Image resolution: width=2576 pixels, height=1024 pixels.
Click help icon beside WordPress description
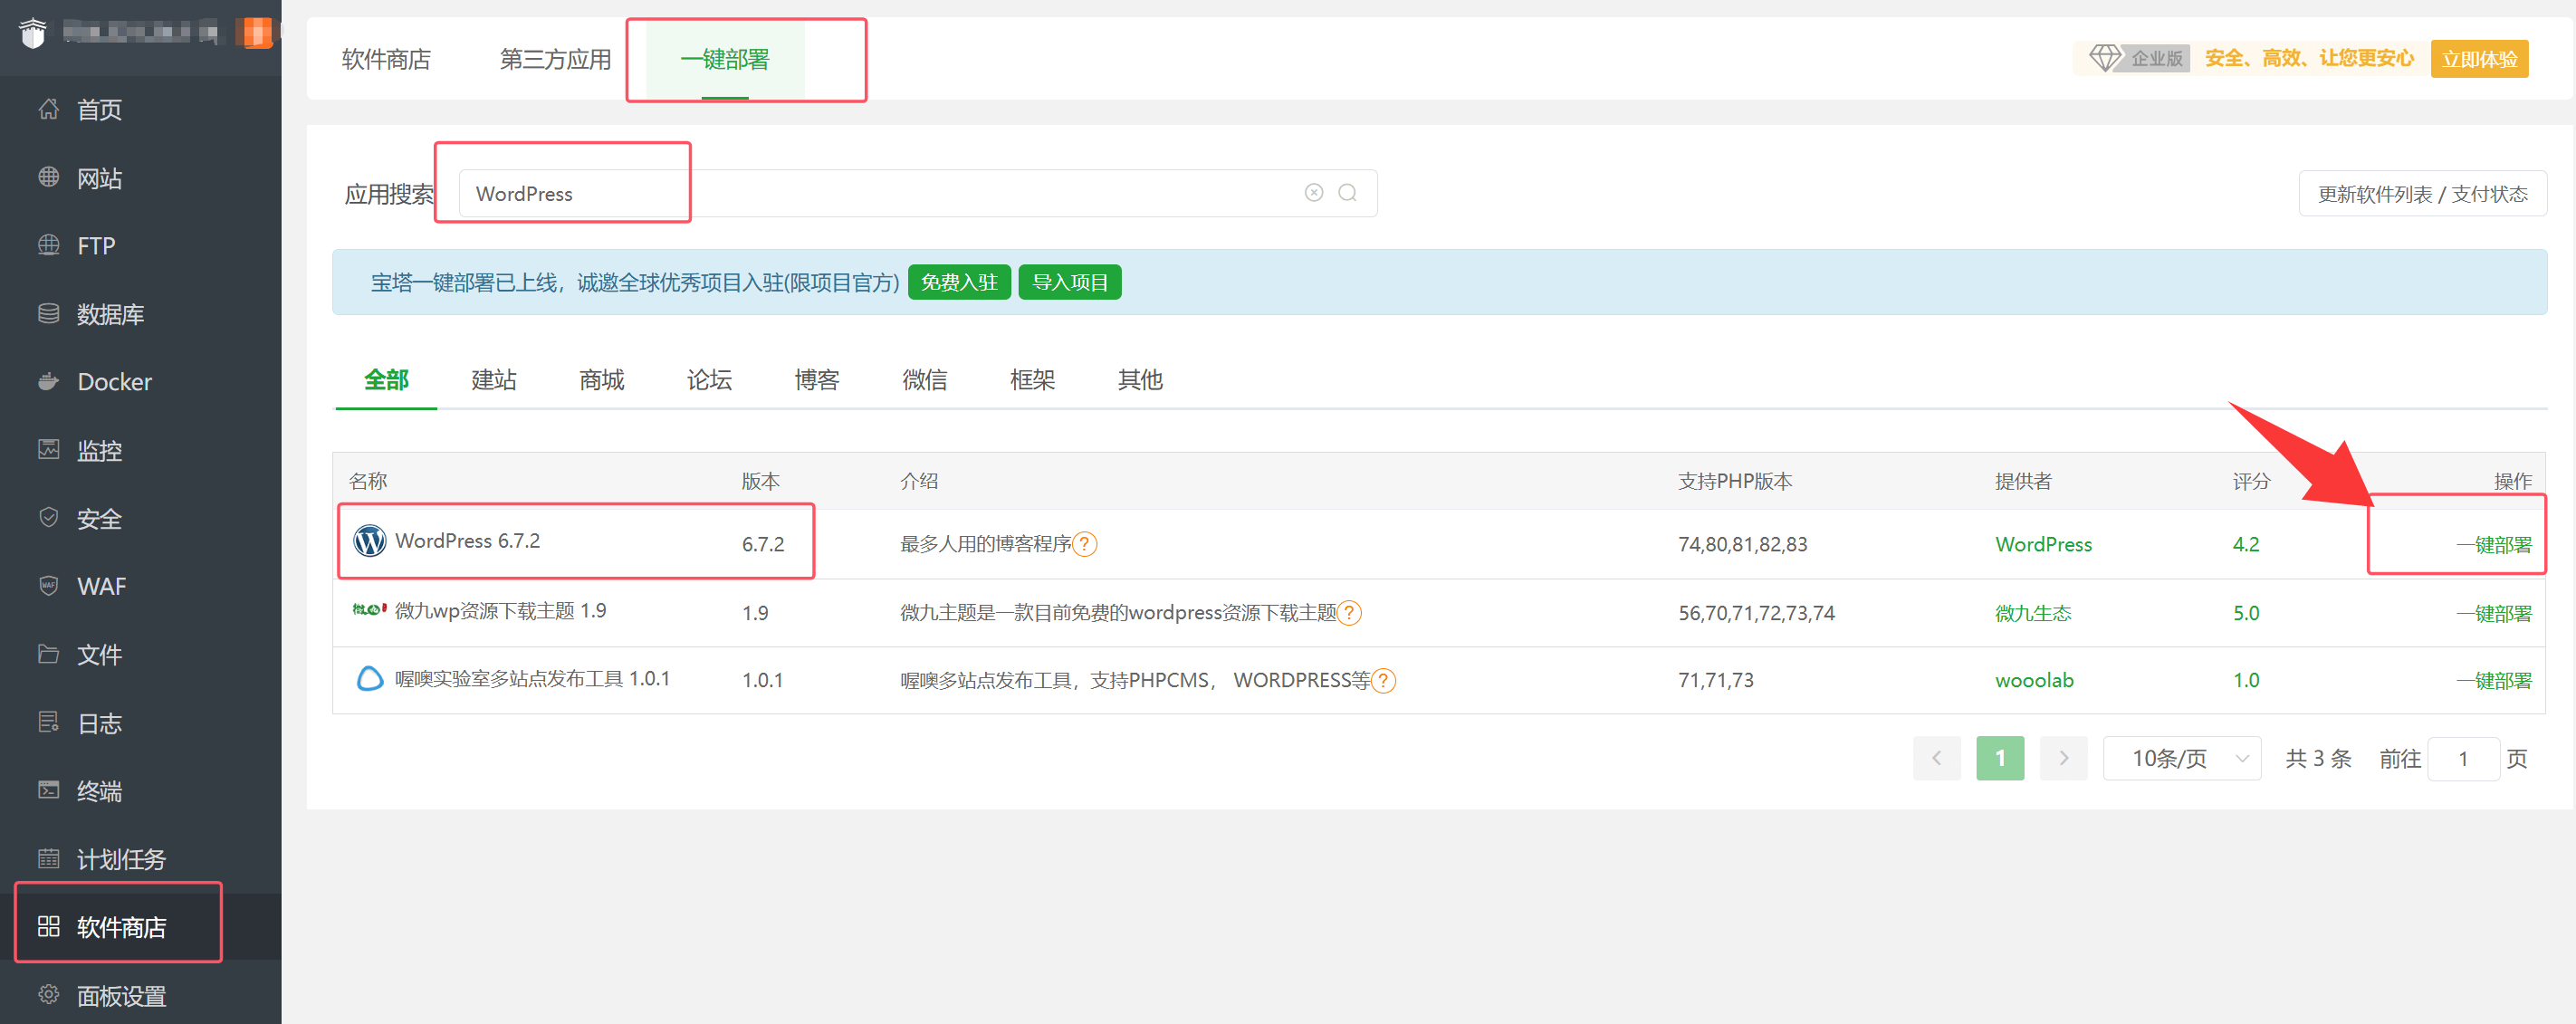coord(1084,544)
